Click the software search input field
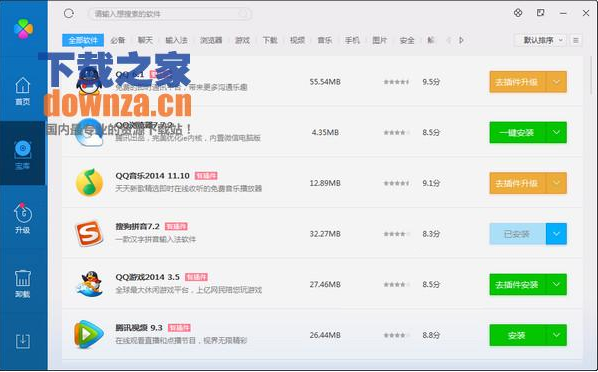 [170, 14]
